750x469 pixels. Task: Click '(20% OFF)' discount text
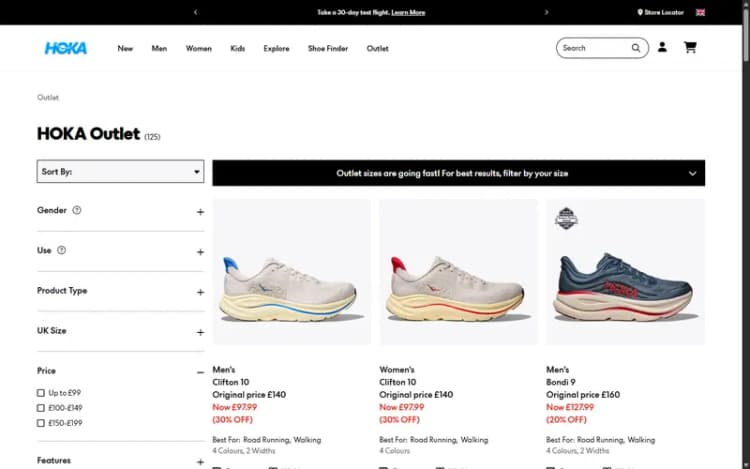(x=566, y=420)
